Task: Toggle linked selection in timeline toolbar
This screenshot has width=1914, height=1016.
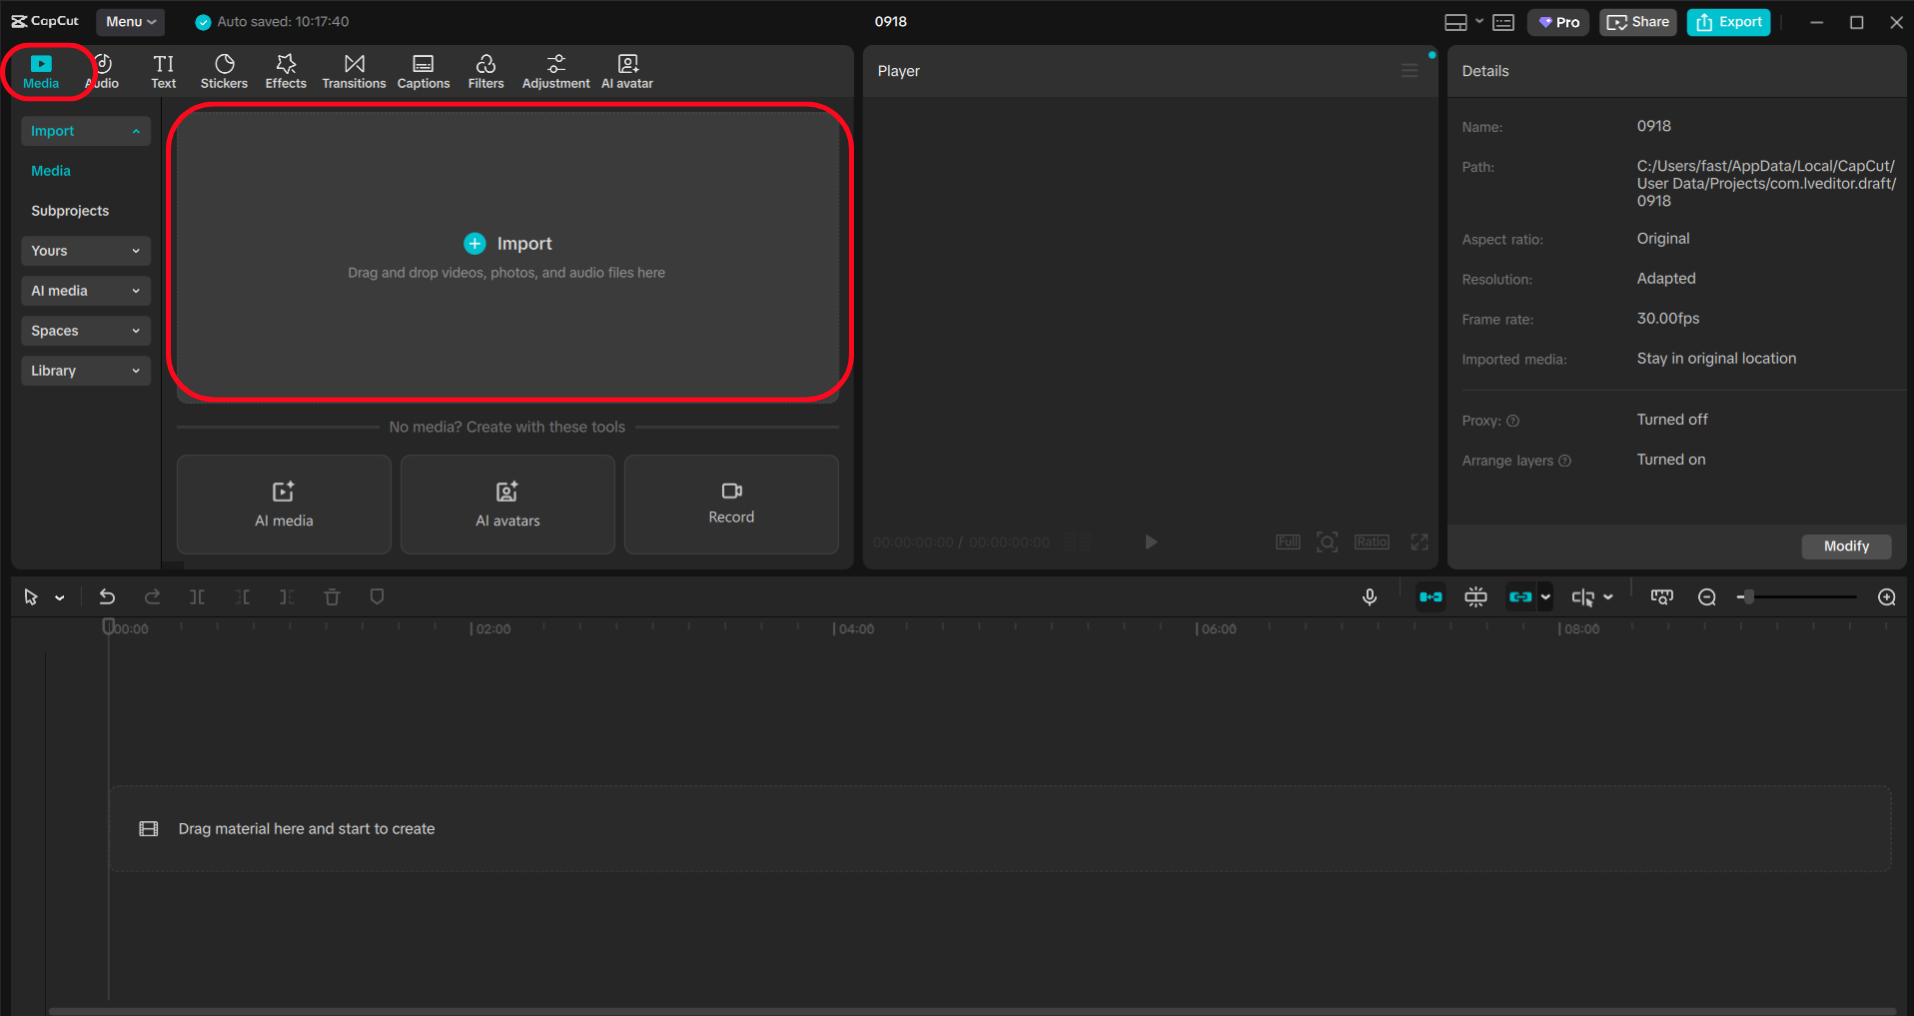Action: click(x=1521, y=596)
